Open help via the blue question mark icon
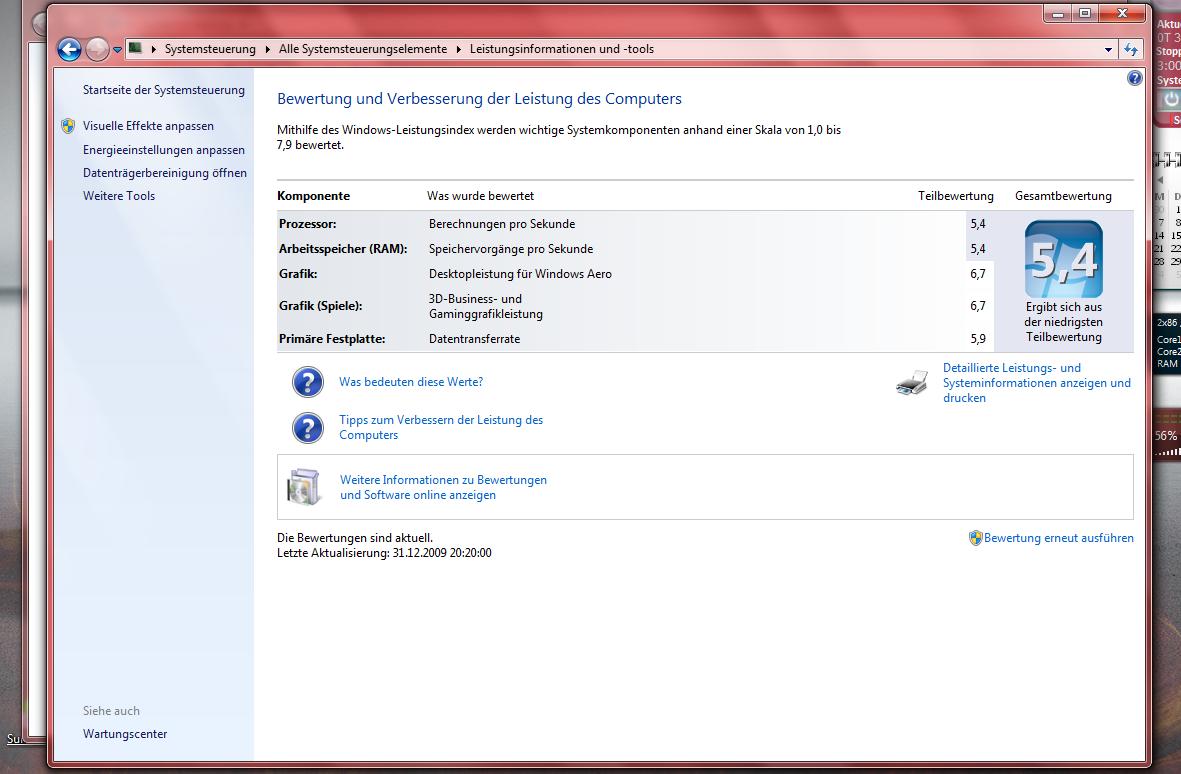 (1135, 78)
